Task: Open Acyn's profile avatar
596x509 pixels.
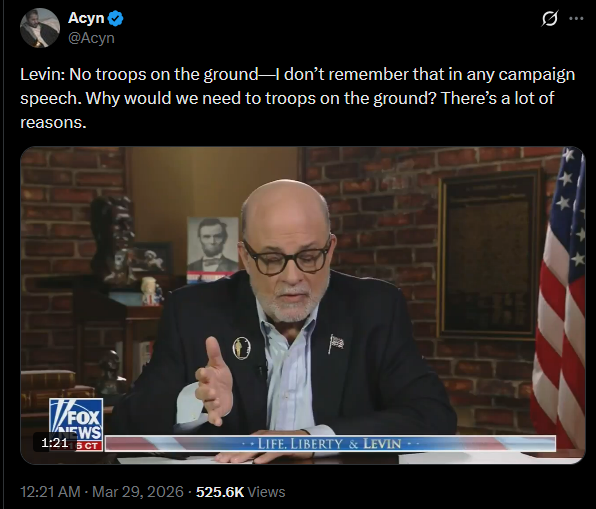Action: pos(40,28)
